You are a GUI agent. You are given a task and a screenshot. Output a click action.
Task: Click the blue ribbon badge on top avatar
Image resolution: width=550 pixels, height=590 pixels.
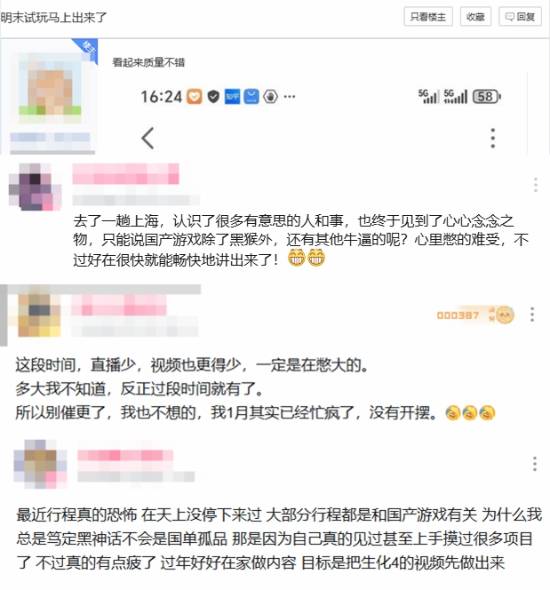(x=87, y=49)
